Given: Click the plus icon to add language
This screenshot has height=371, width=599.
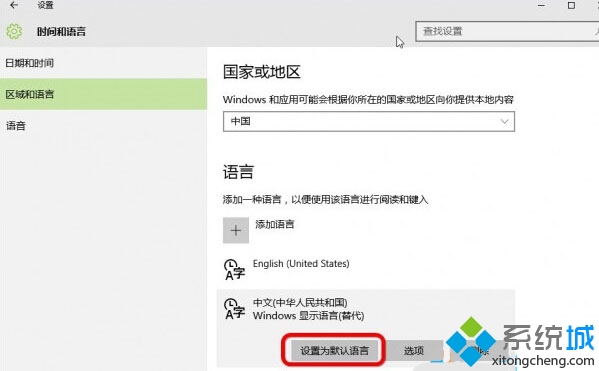Looking at the screenshot, I should click(236, 230).
